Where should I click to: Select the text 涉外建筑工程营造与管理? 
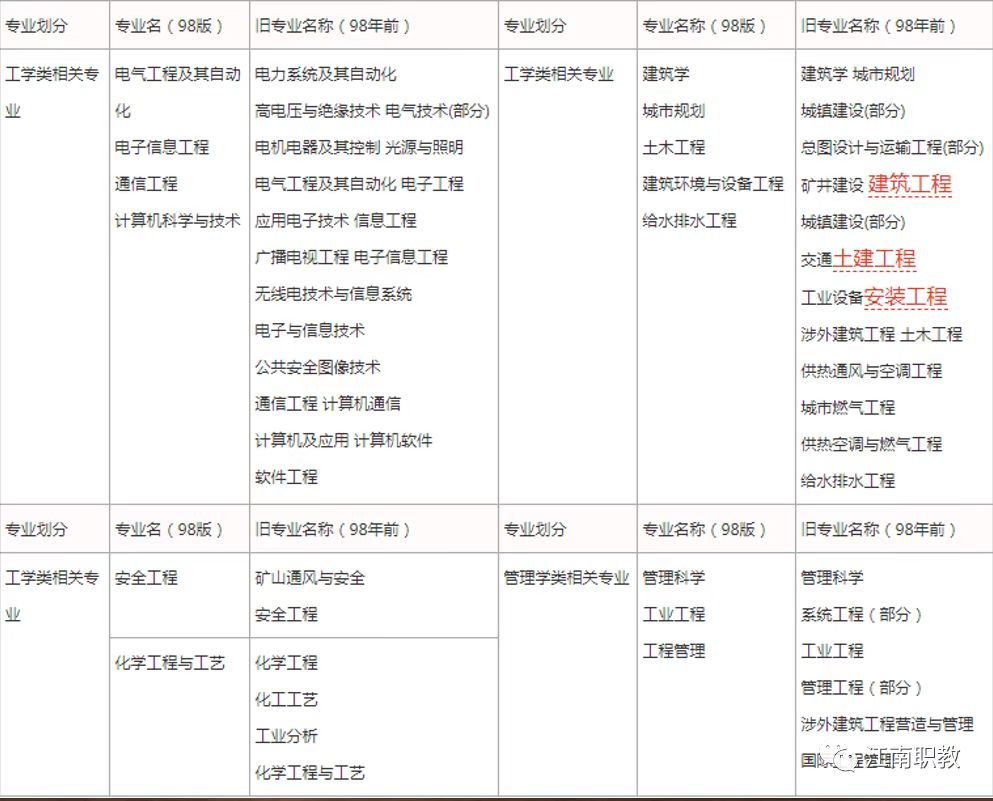[887, 724]
